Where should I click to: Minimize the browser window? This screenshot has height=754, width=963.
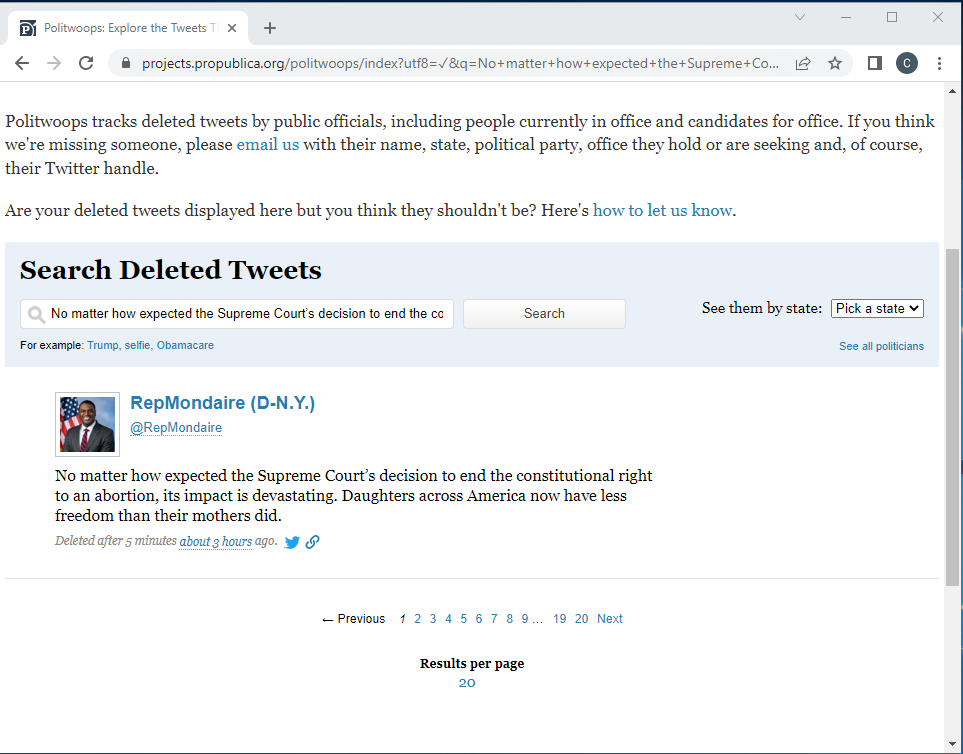coord(846,17)
